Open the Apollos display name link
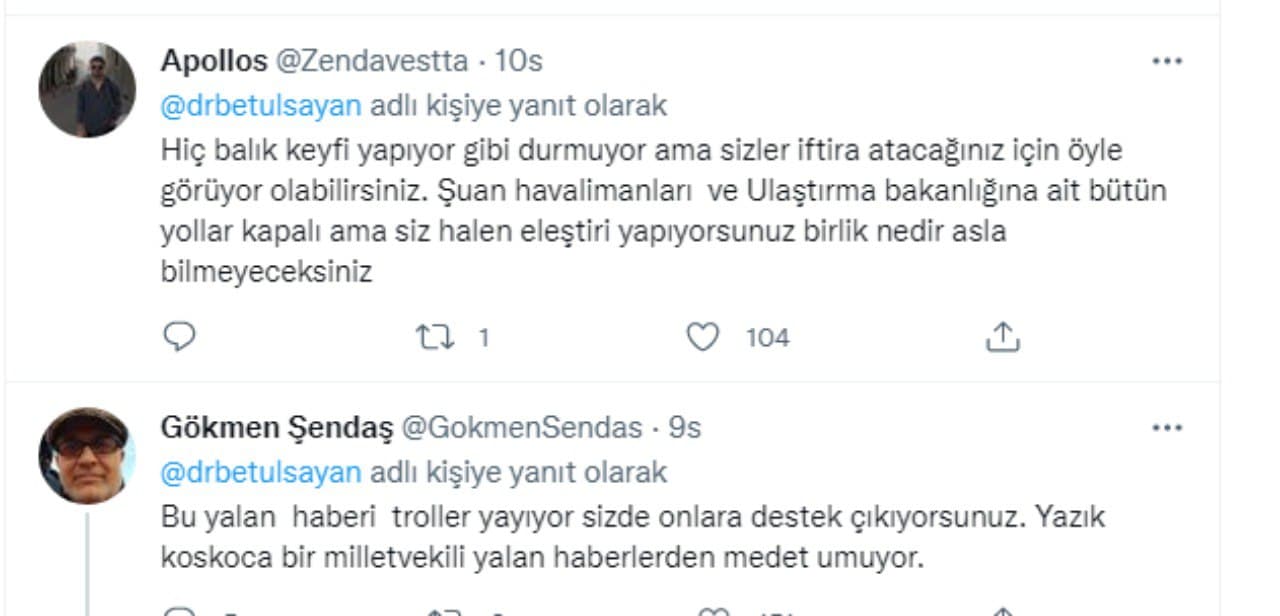Image resolution: width=1280 pixels, height=616 pixels. [214, 61]
